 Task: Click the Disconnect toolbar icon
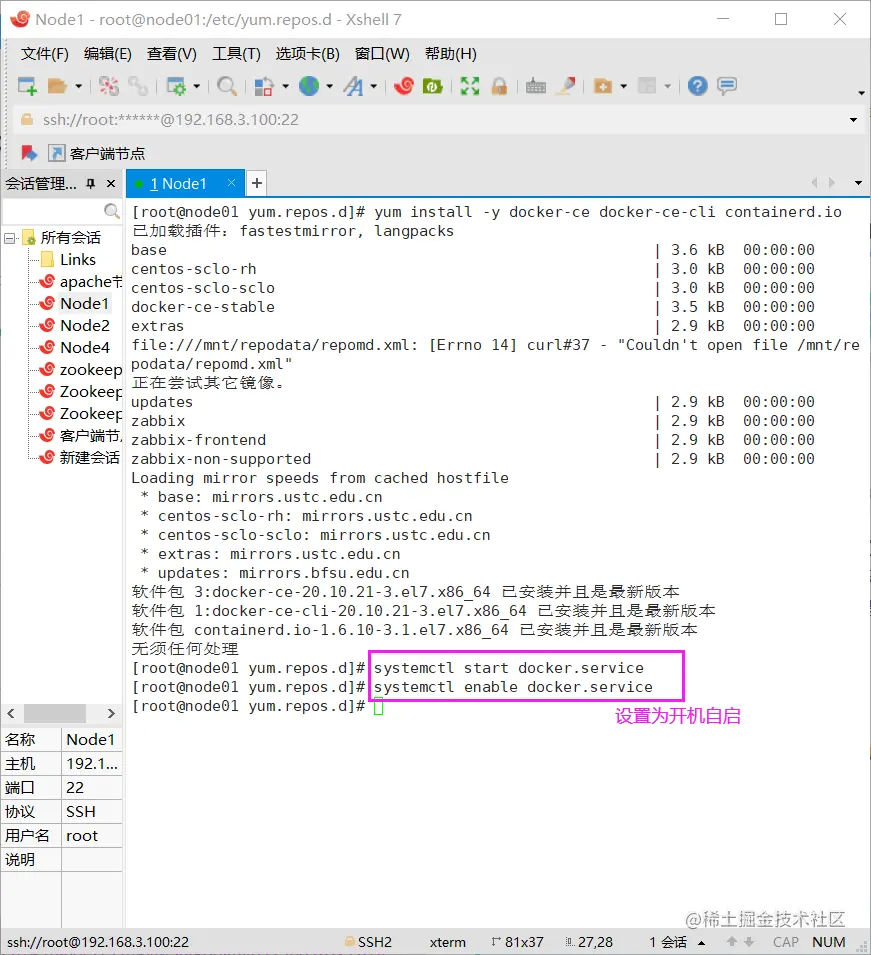(109, 86)
